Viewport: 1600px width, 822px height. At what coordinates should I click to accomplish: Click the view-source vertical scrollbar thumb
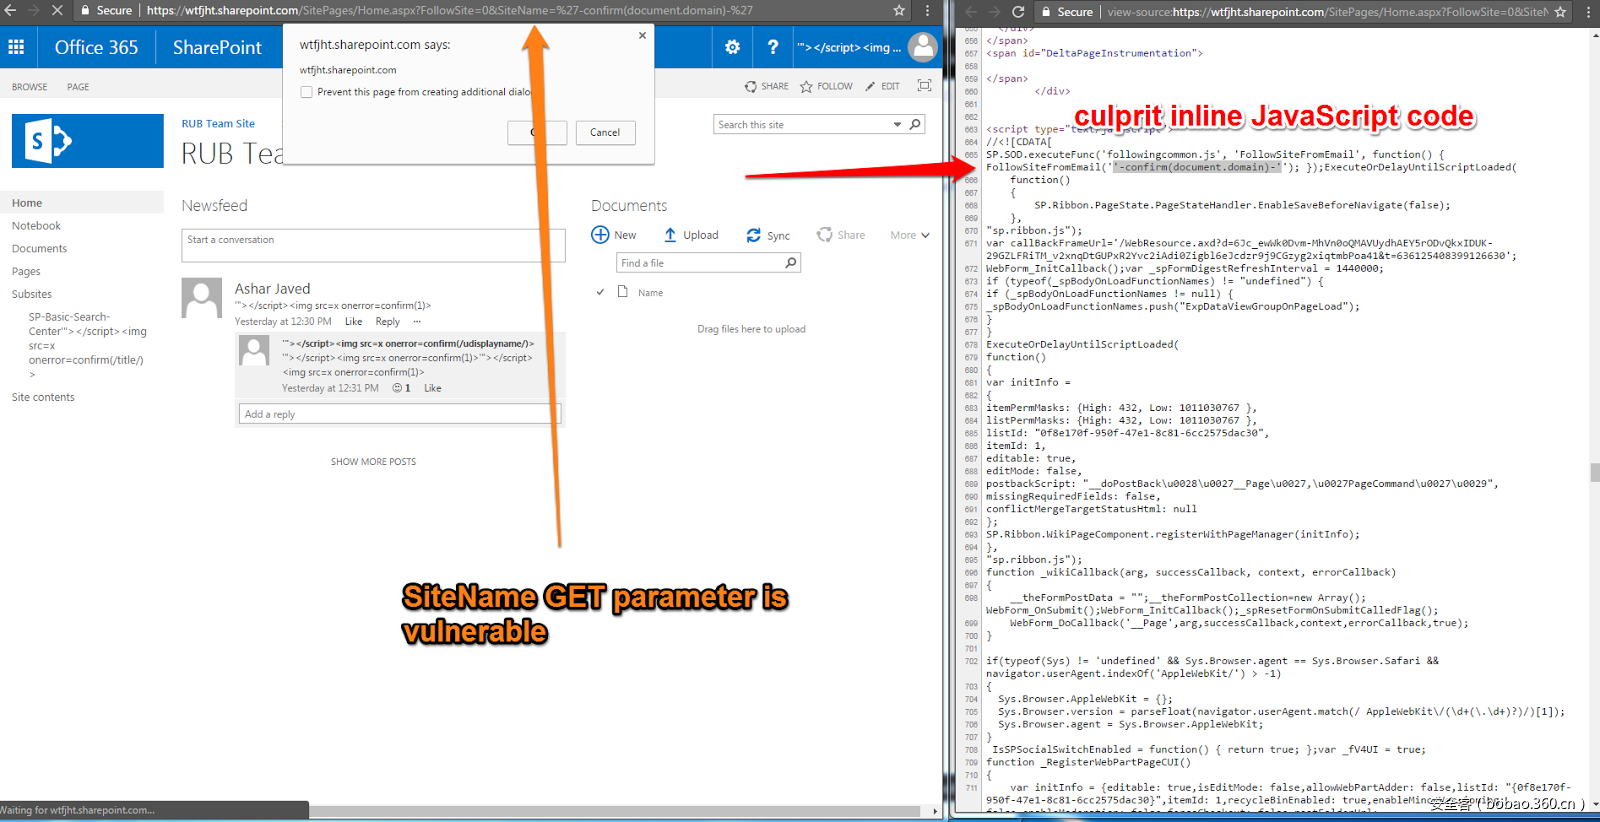1594,472
